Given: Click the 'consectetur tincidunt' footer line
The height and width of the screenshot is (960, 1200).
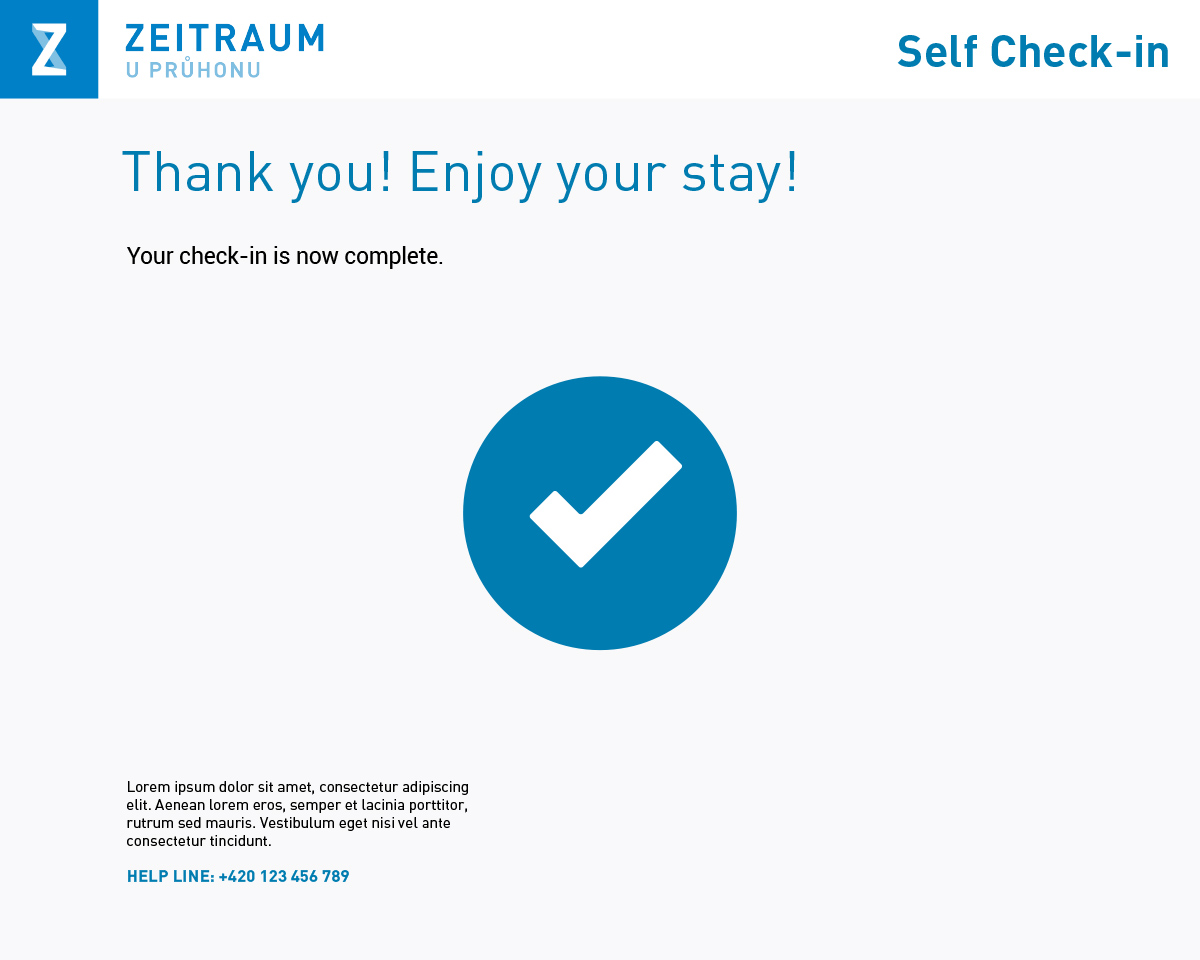Looking at the screenshot, I should [x=199, y=841].
